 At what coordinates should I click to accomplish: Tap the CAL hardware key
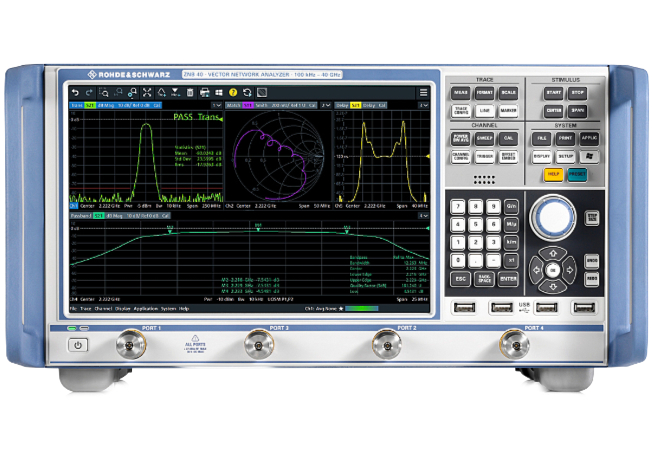click(508, 138)
